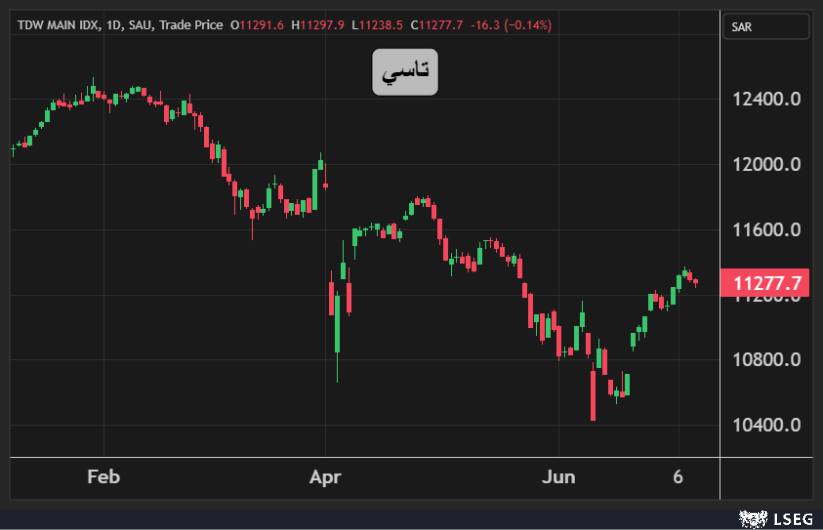The width and height of the screenshot is (823, 530).
Task: Click the Arabic تاسي label badge
Action: tap(405, 71)
